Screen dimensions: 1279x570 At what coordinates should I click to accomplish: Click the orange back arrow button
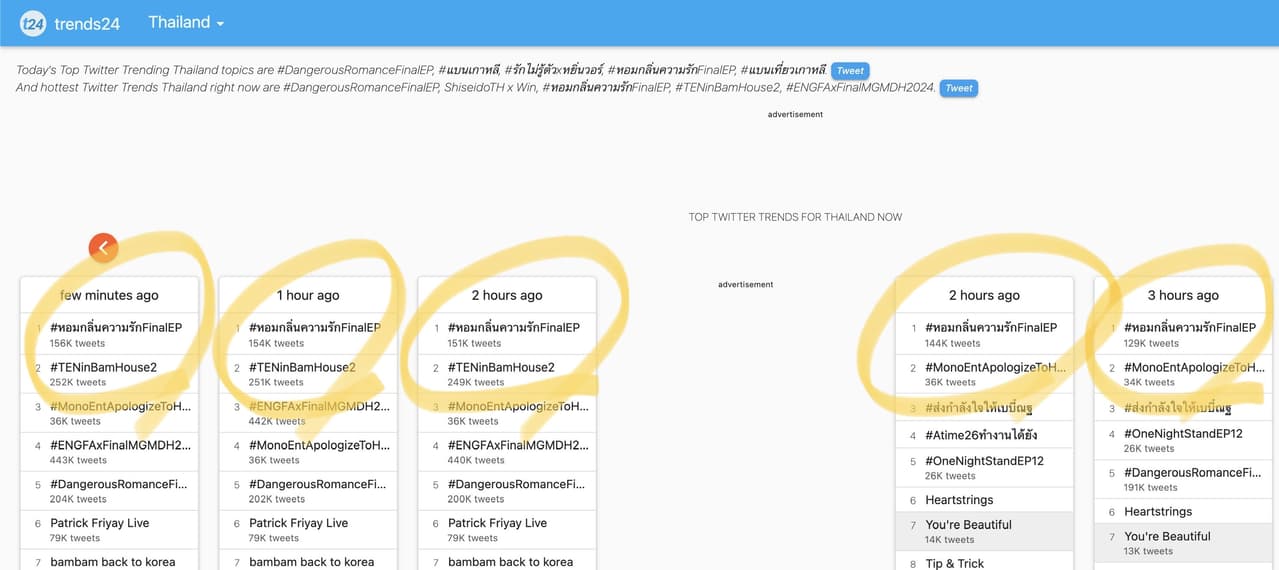103,248
